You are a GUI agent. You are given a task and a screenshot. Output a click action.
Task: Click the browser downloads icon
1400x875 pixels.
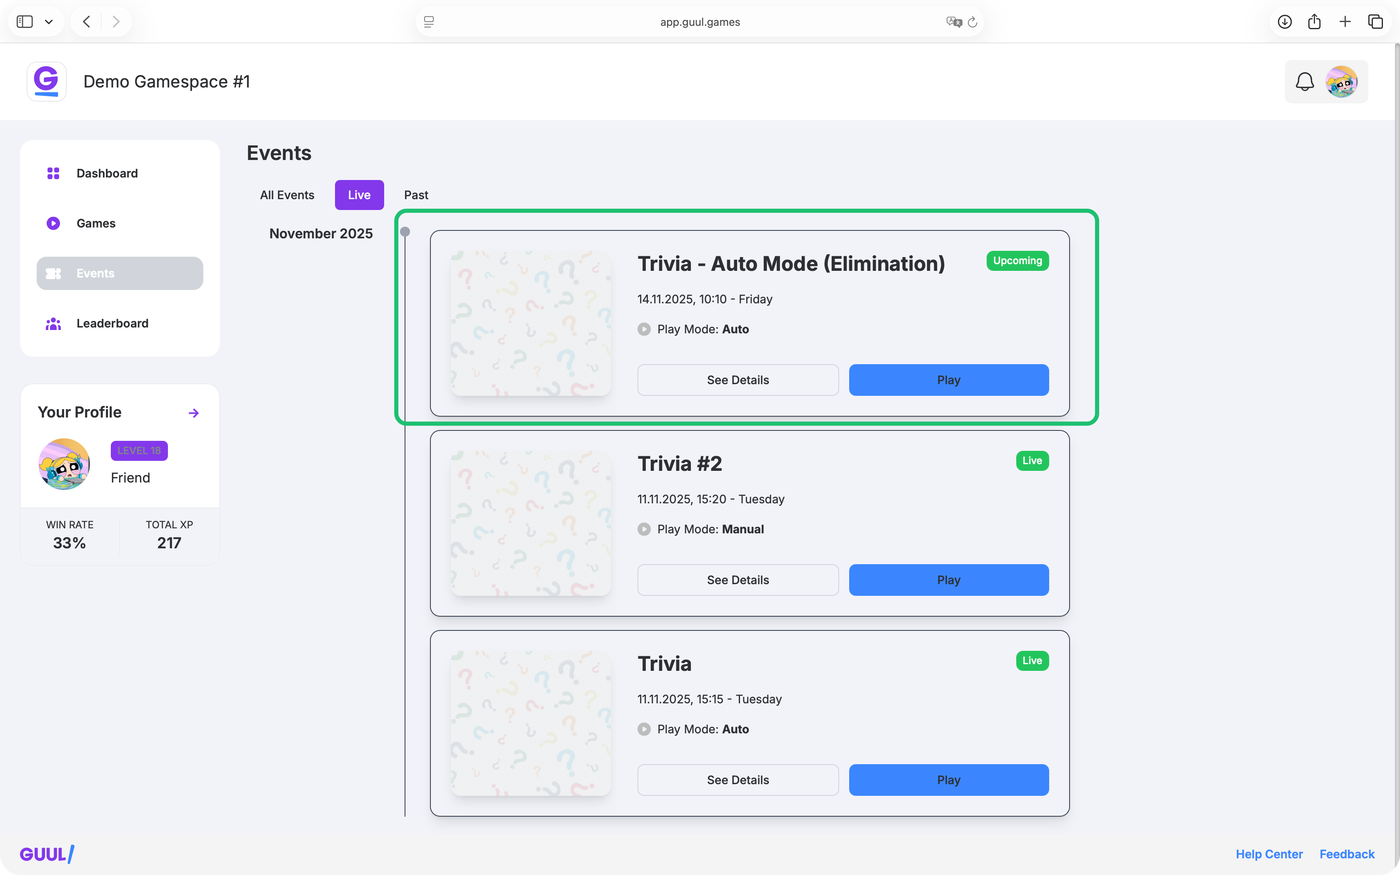click(x=1285, y=22)
